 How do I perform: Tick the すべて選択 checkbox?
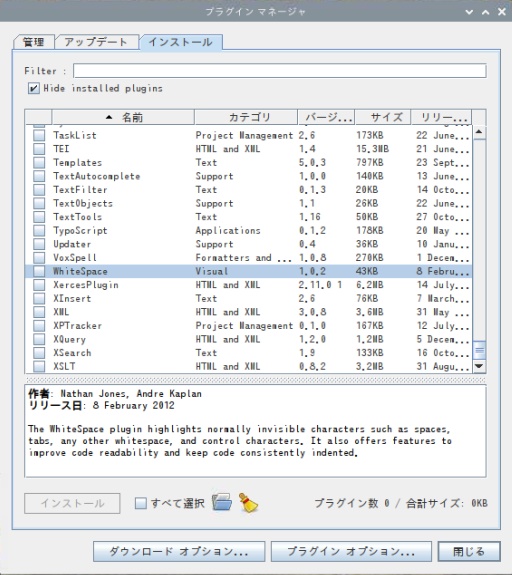tap(140, 503)
